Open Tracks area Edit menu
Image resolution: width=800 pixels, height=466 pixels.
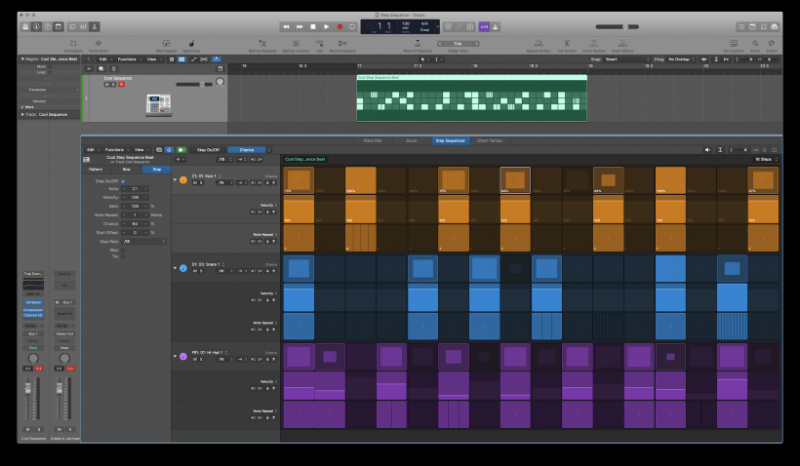pos(105,59)
